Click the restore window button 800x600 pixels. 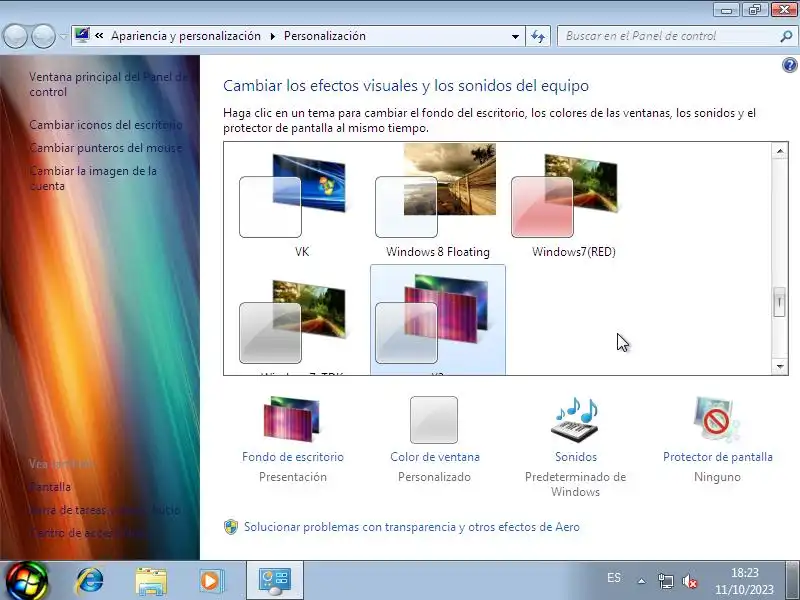pyautogui.click(x=755, y=10)
